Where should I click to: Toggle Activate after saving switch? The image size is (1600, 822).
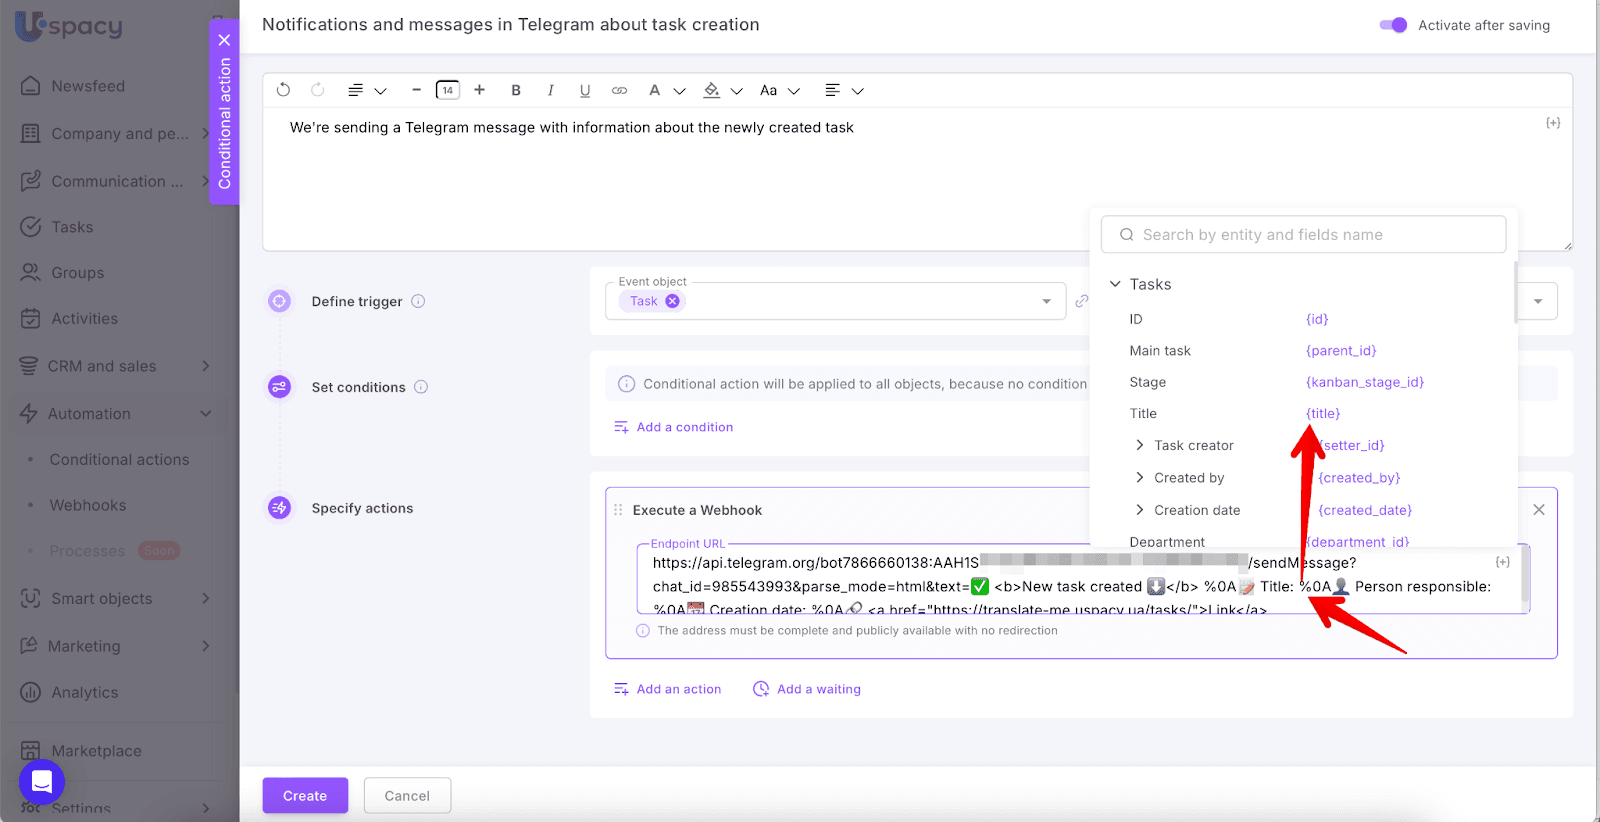(x=1393, y=25)
